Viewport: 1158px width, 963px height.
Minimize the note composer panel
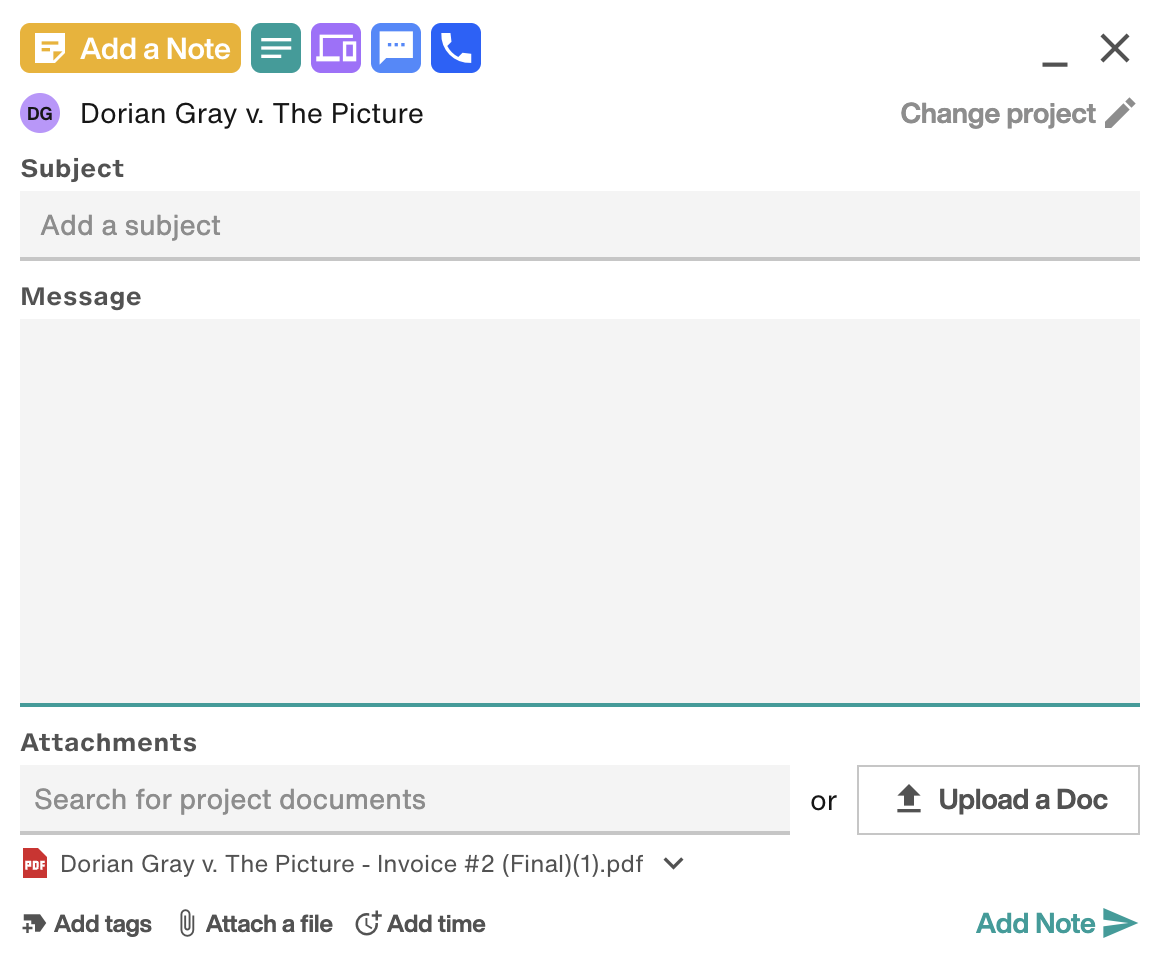1055,64
